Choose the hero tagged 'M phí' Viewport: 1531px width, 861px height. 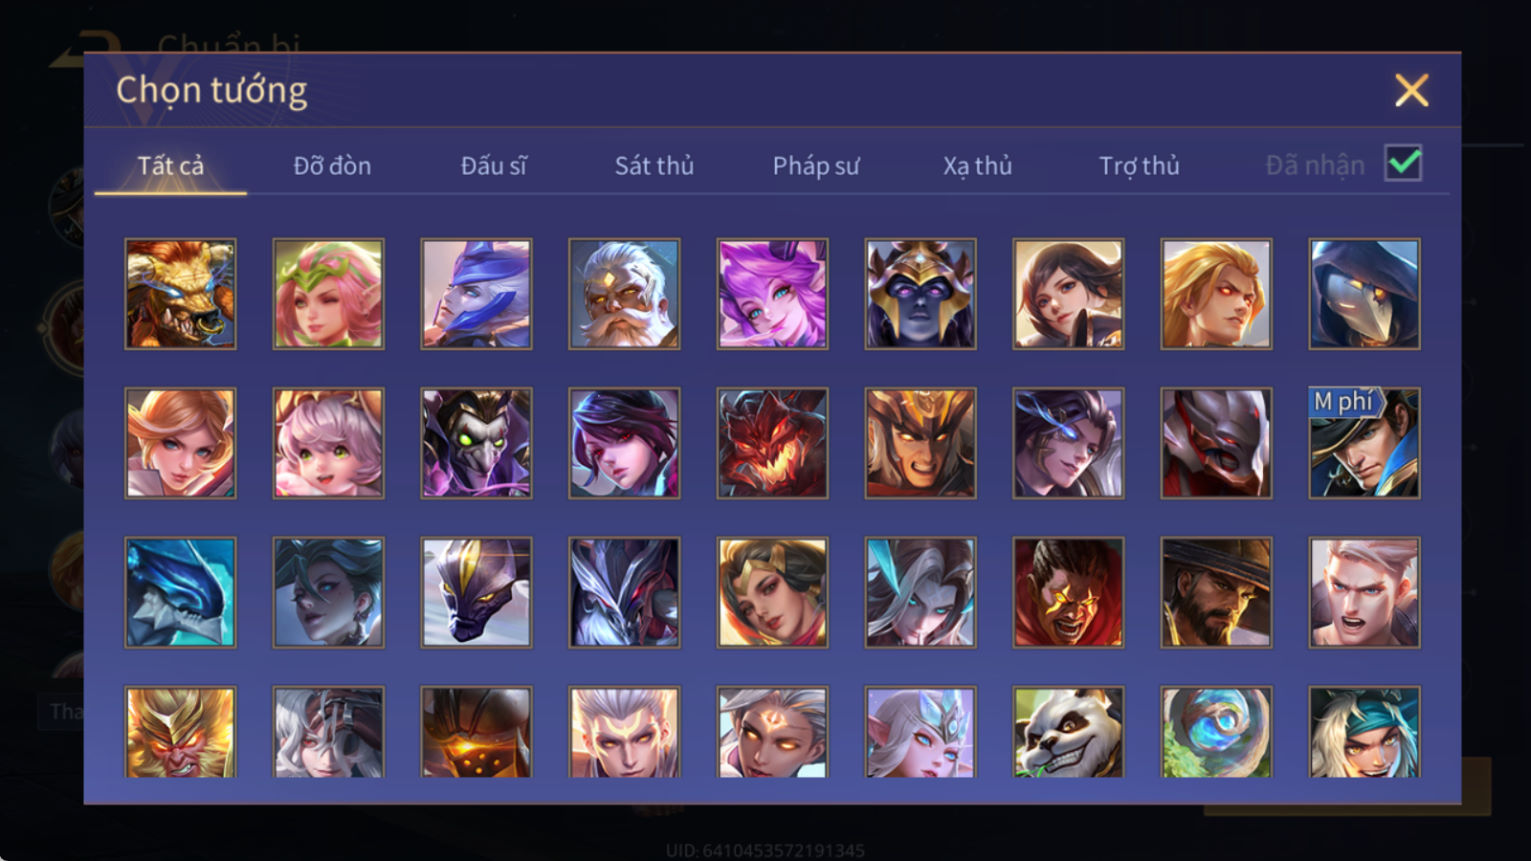click(x=1364, y=443)
